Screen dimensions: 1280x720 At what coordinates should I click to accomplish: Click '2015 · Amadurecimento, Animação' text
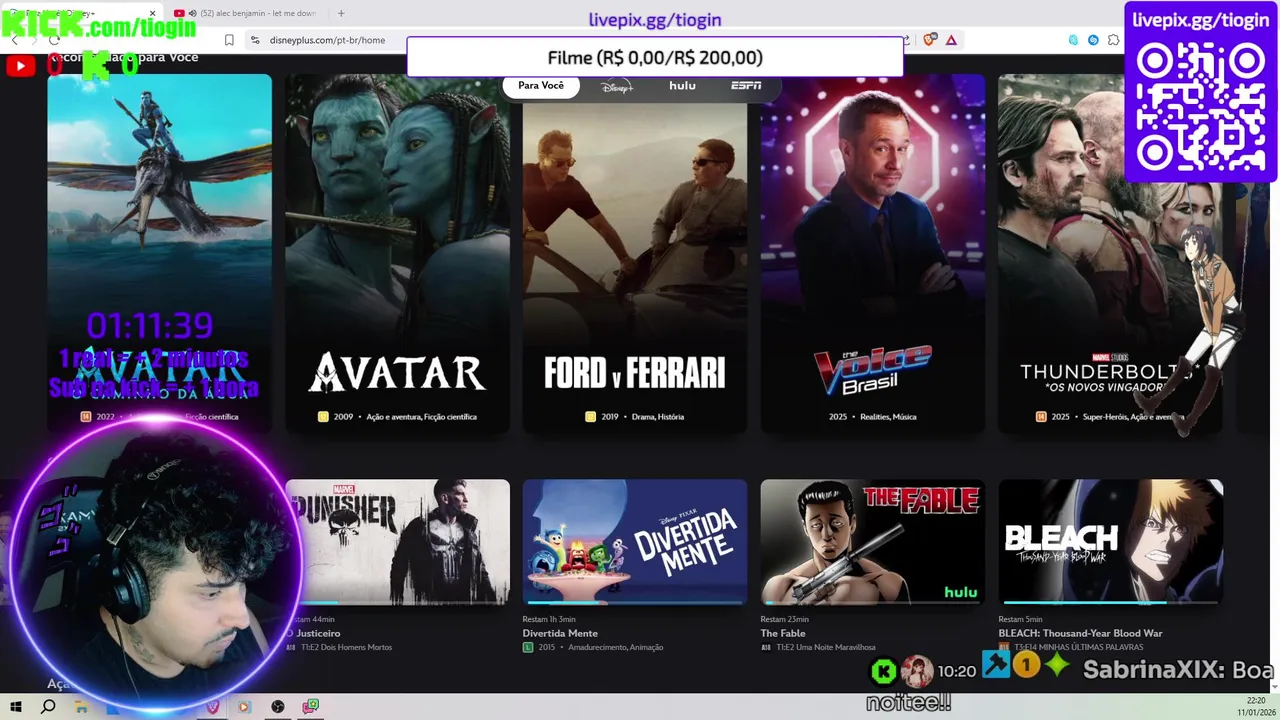601,647
